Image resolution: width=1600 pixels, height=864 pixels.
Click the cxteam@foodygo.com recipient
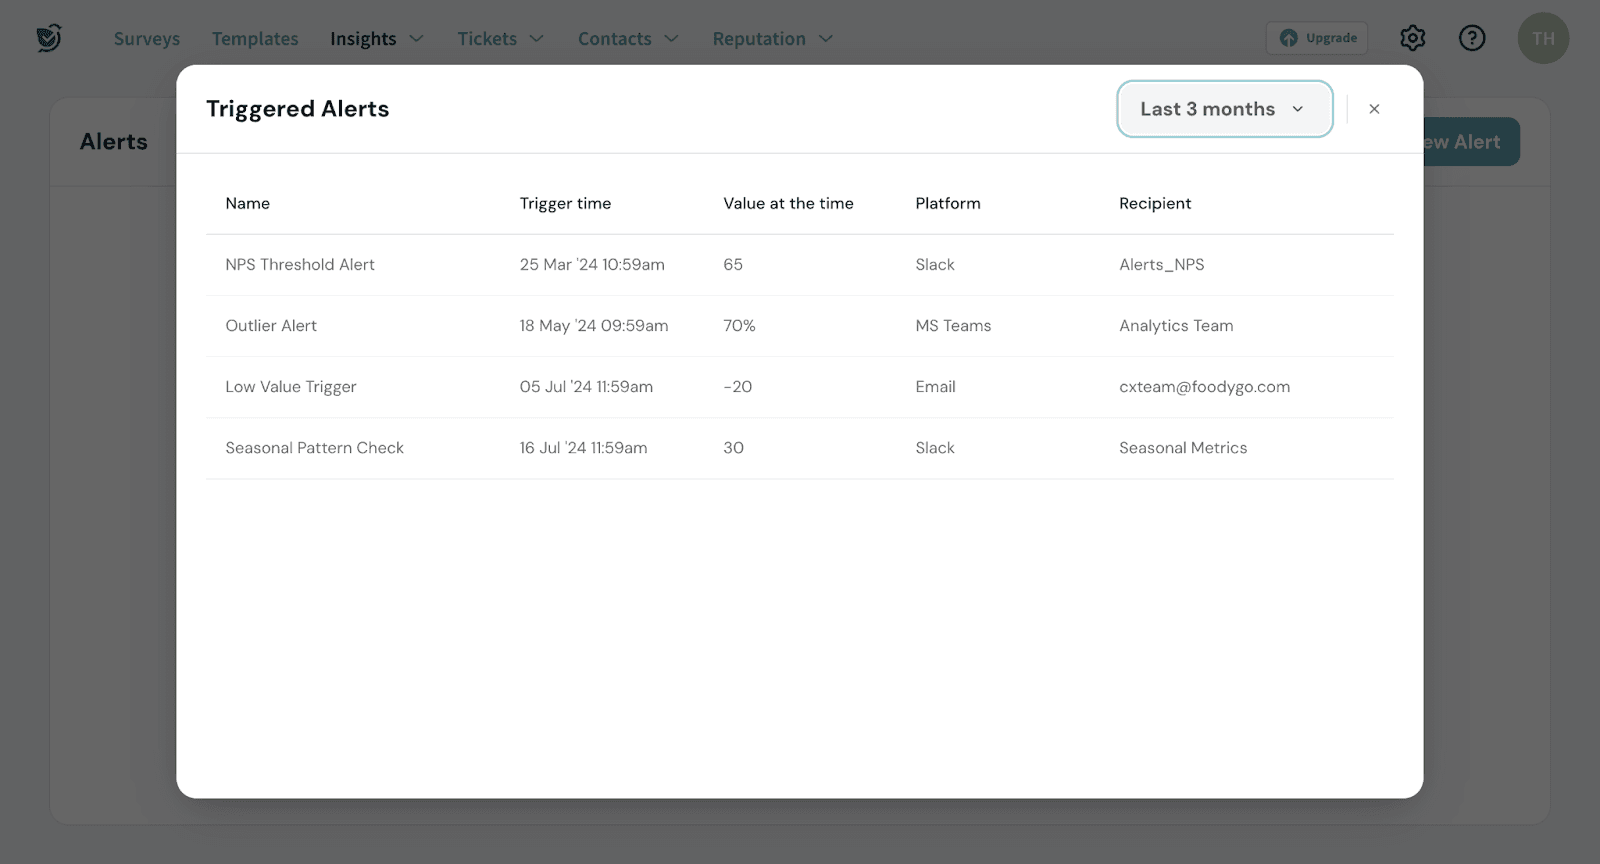1204,387
